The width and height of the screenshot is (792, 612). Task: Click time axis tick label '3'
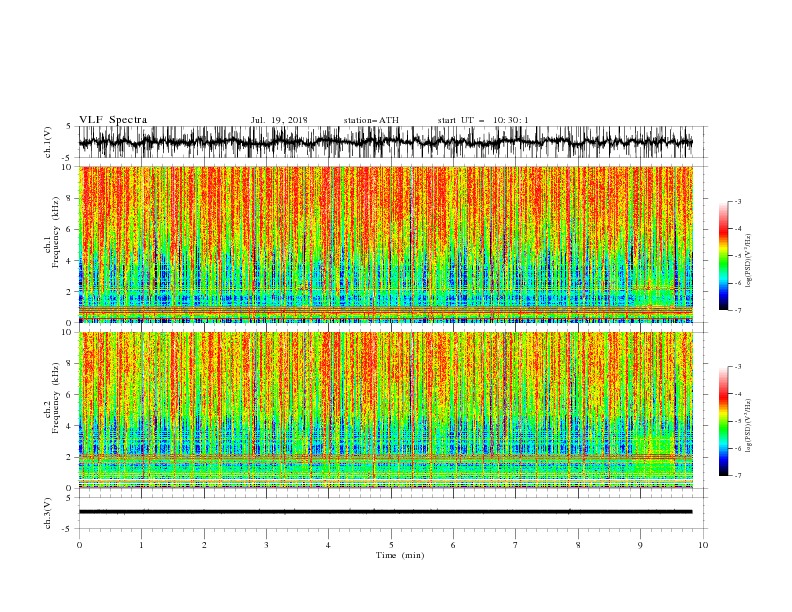coord(266,545)
